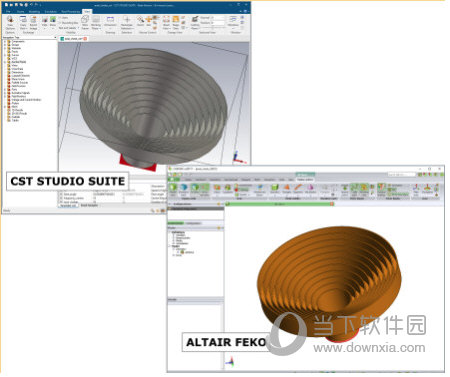Viewport: 450px width, 377px height.
Task: Click Dimensions icon in CST ribbon
Action: pyautogui.click(x=110, y=22)
